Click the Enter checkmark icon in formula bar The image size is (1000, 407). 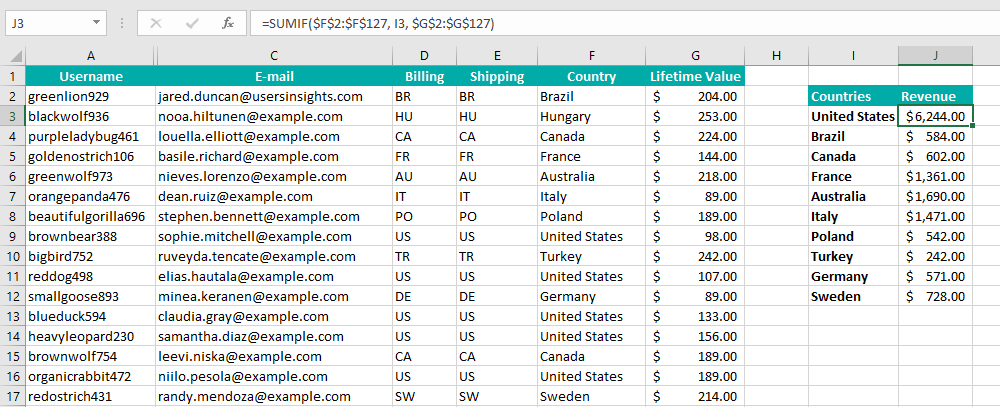point(192,24)
